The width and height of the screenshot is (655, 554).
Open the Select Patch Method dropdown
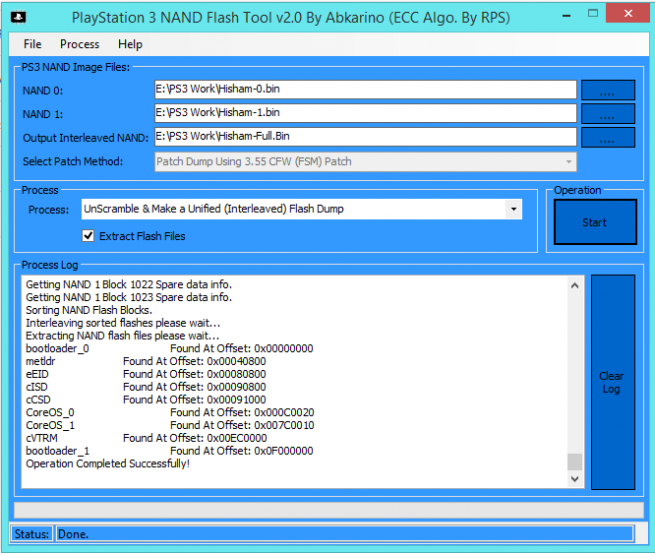click(365, 161)
